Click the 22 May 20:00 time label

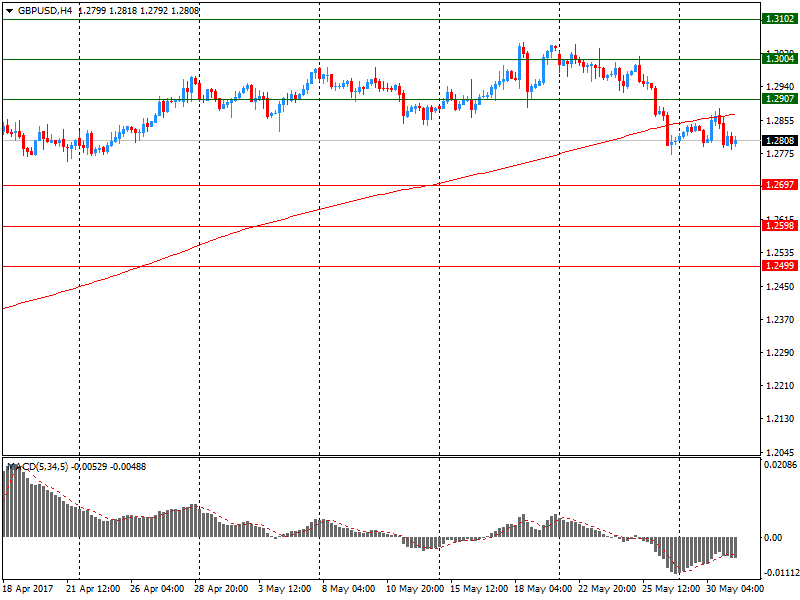click(607, 589)
